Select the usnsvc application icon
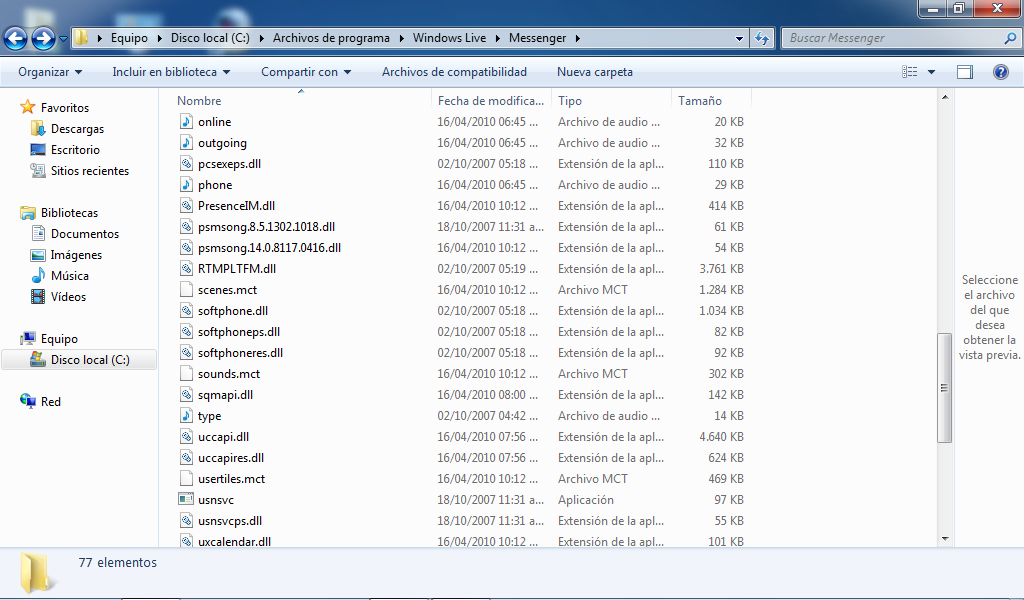 pos(186,499)
